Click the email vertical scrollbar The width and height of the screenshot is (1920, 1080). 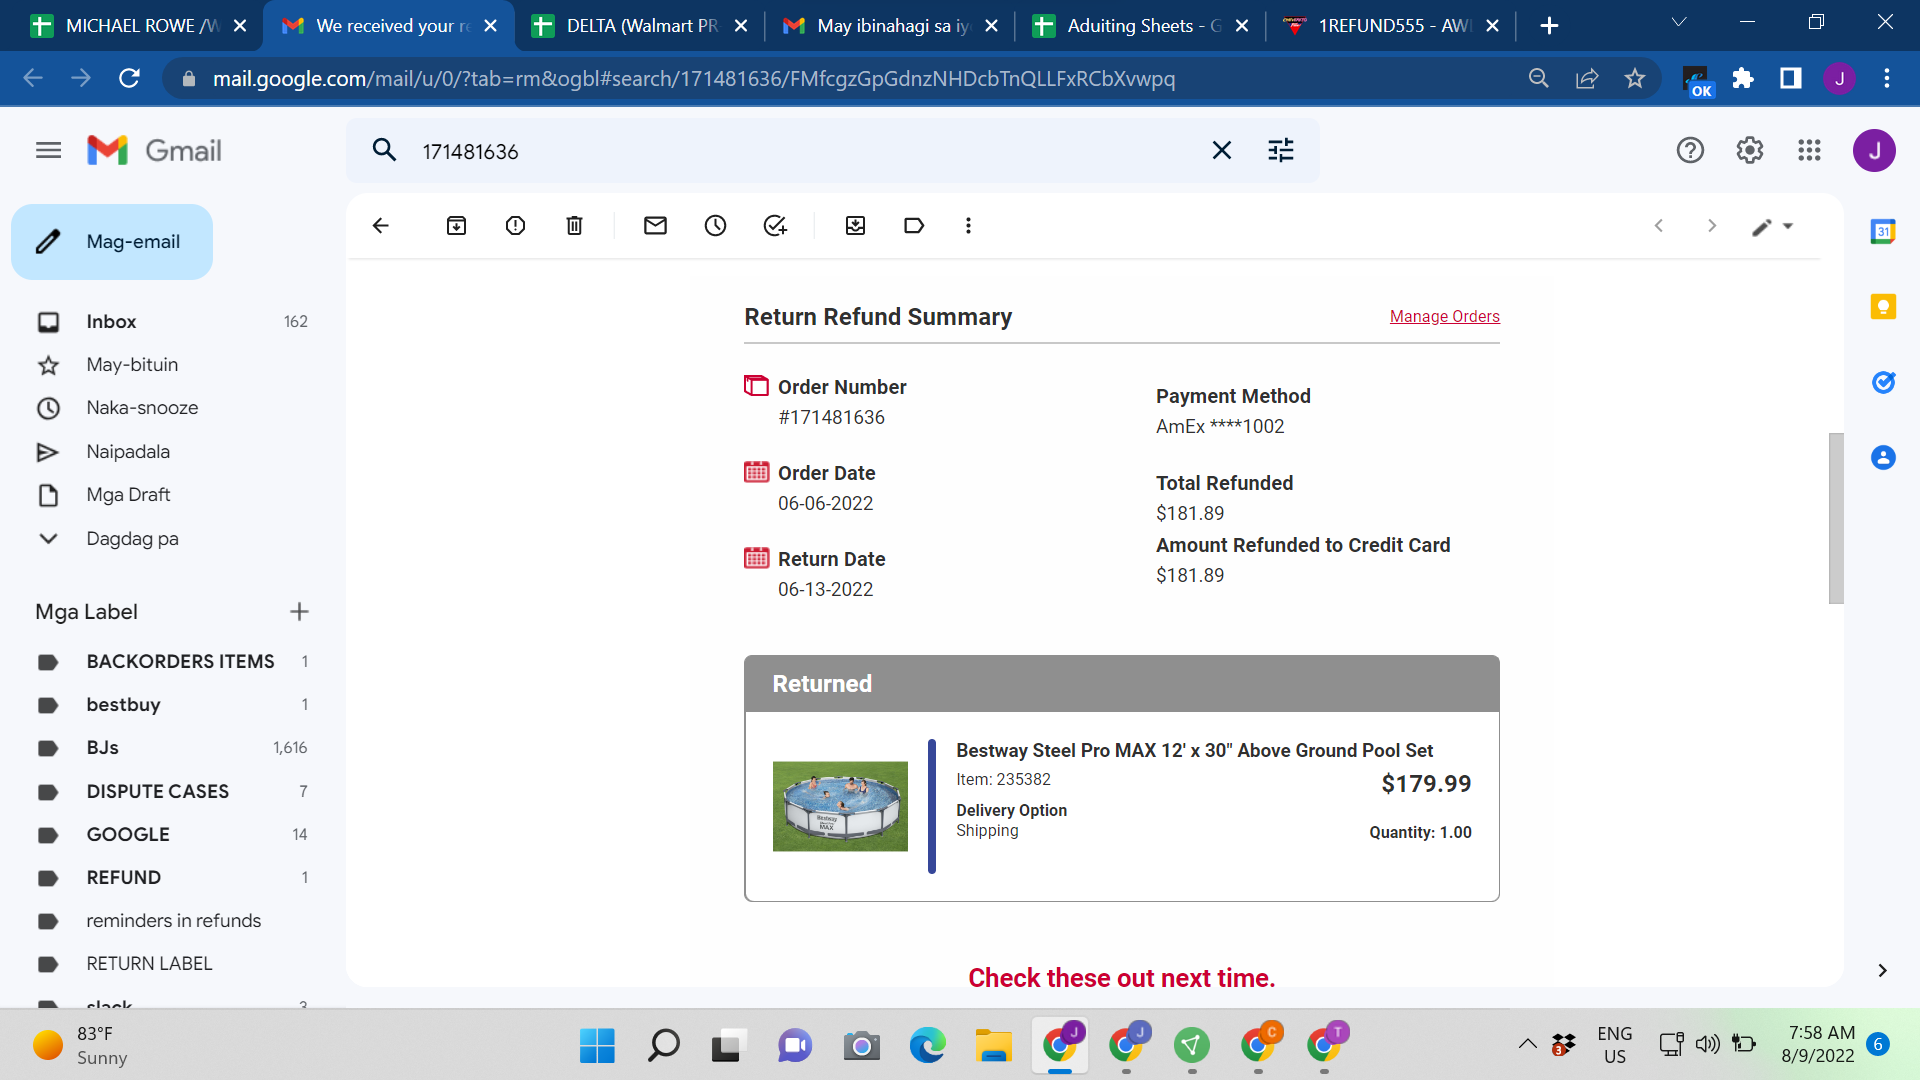[x=1836, y=518]
